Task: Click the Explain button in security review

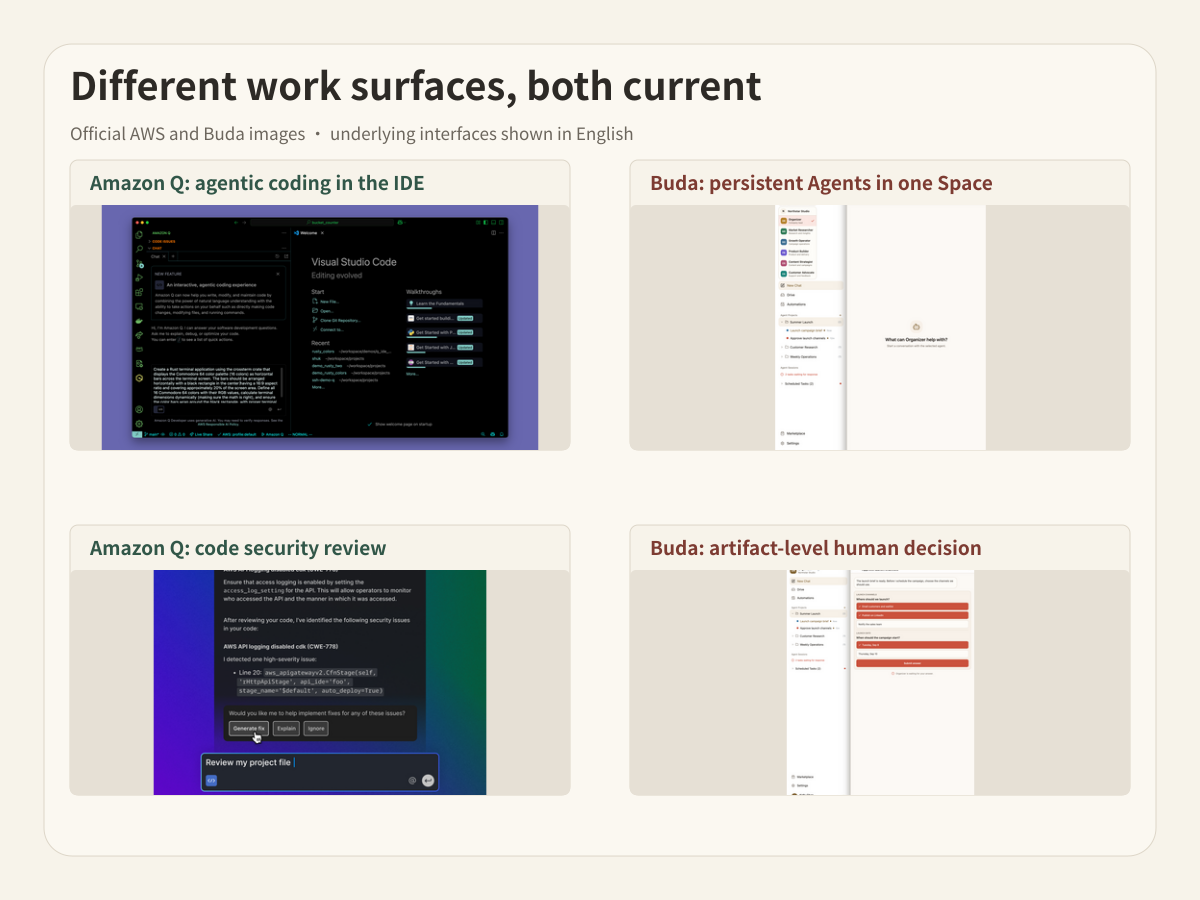Action: click(x=286, y=728)
